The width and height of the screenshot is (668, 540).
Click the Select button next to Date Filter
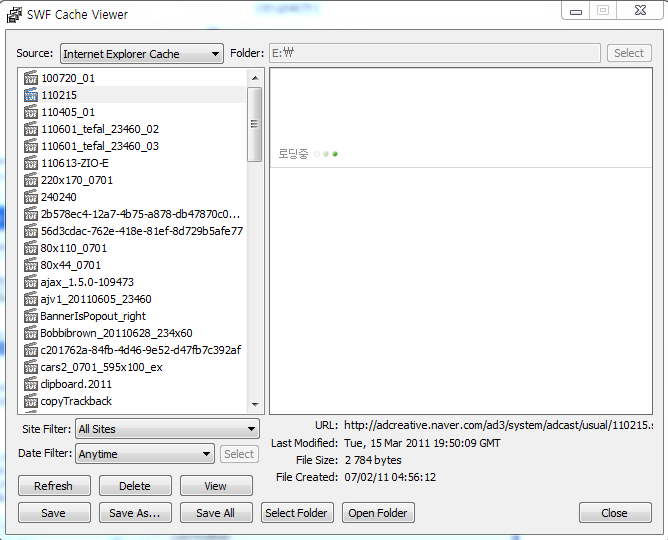tap(239, 454)
